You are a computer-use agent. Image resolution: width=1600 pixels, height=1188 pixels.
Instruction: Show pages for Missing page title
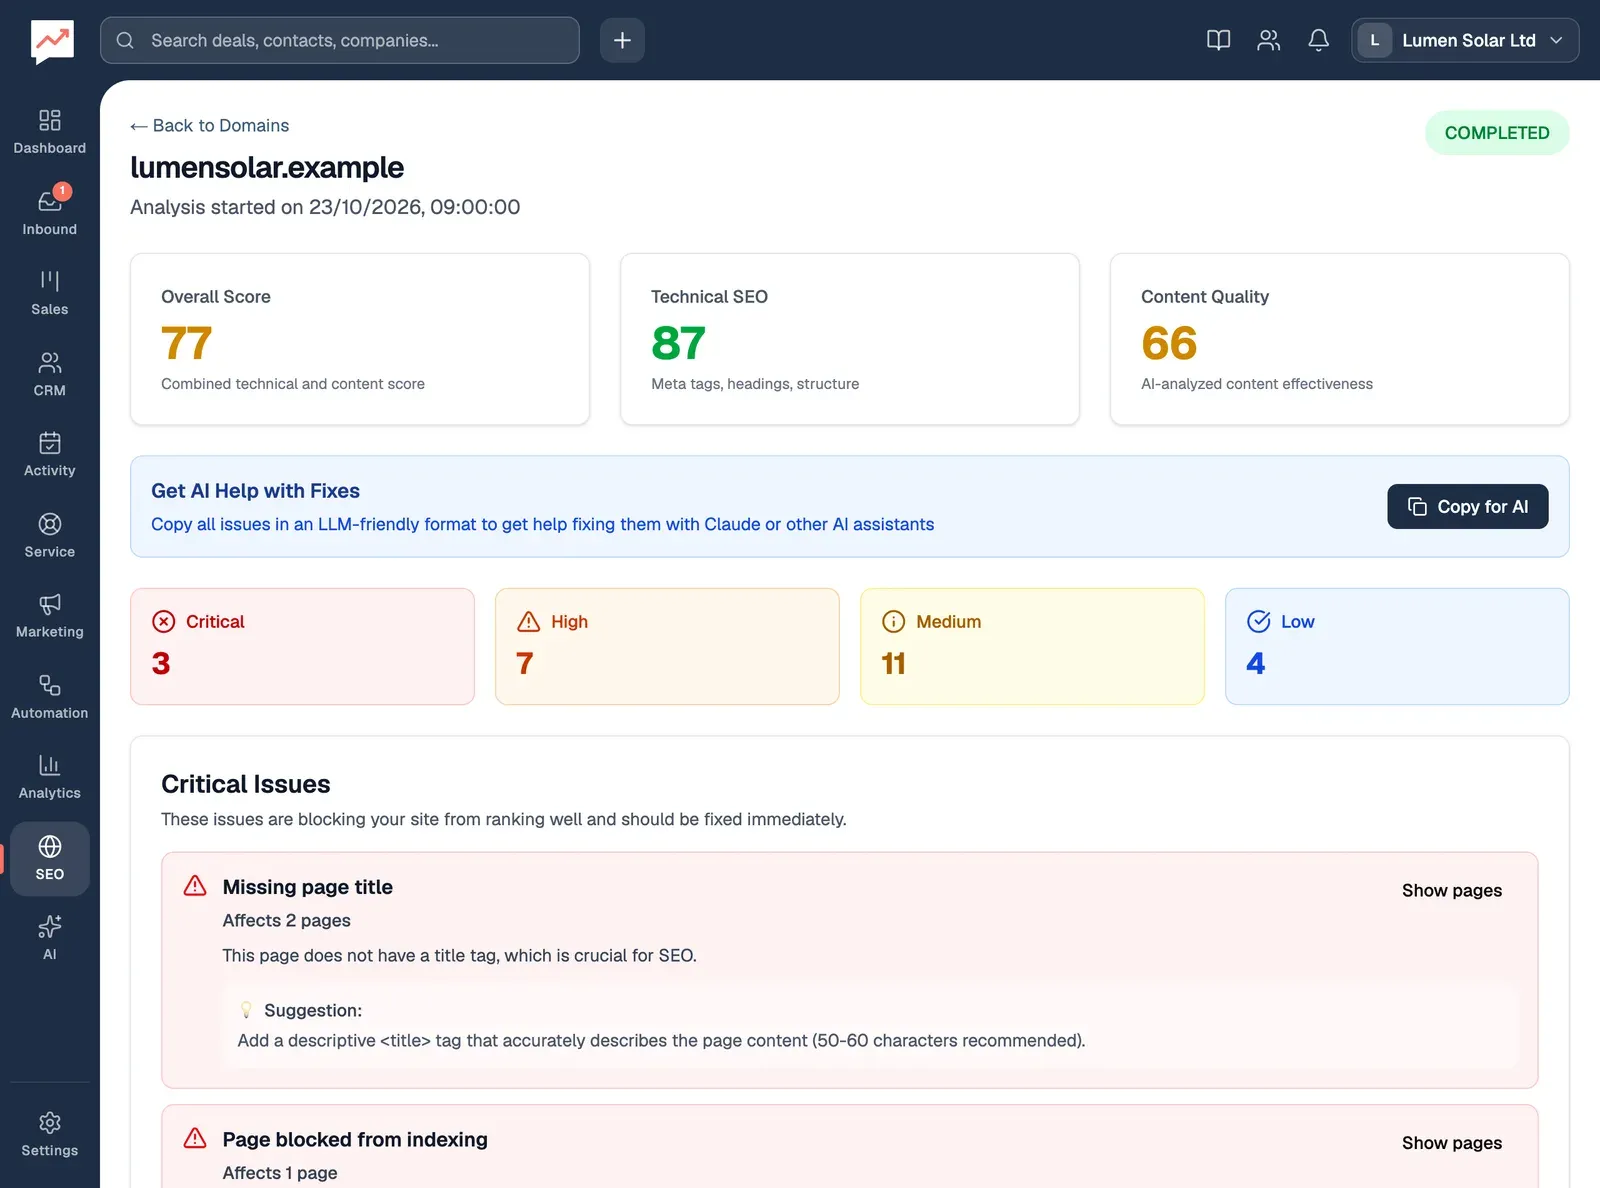click(x=1452, y=890)
